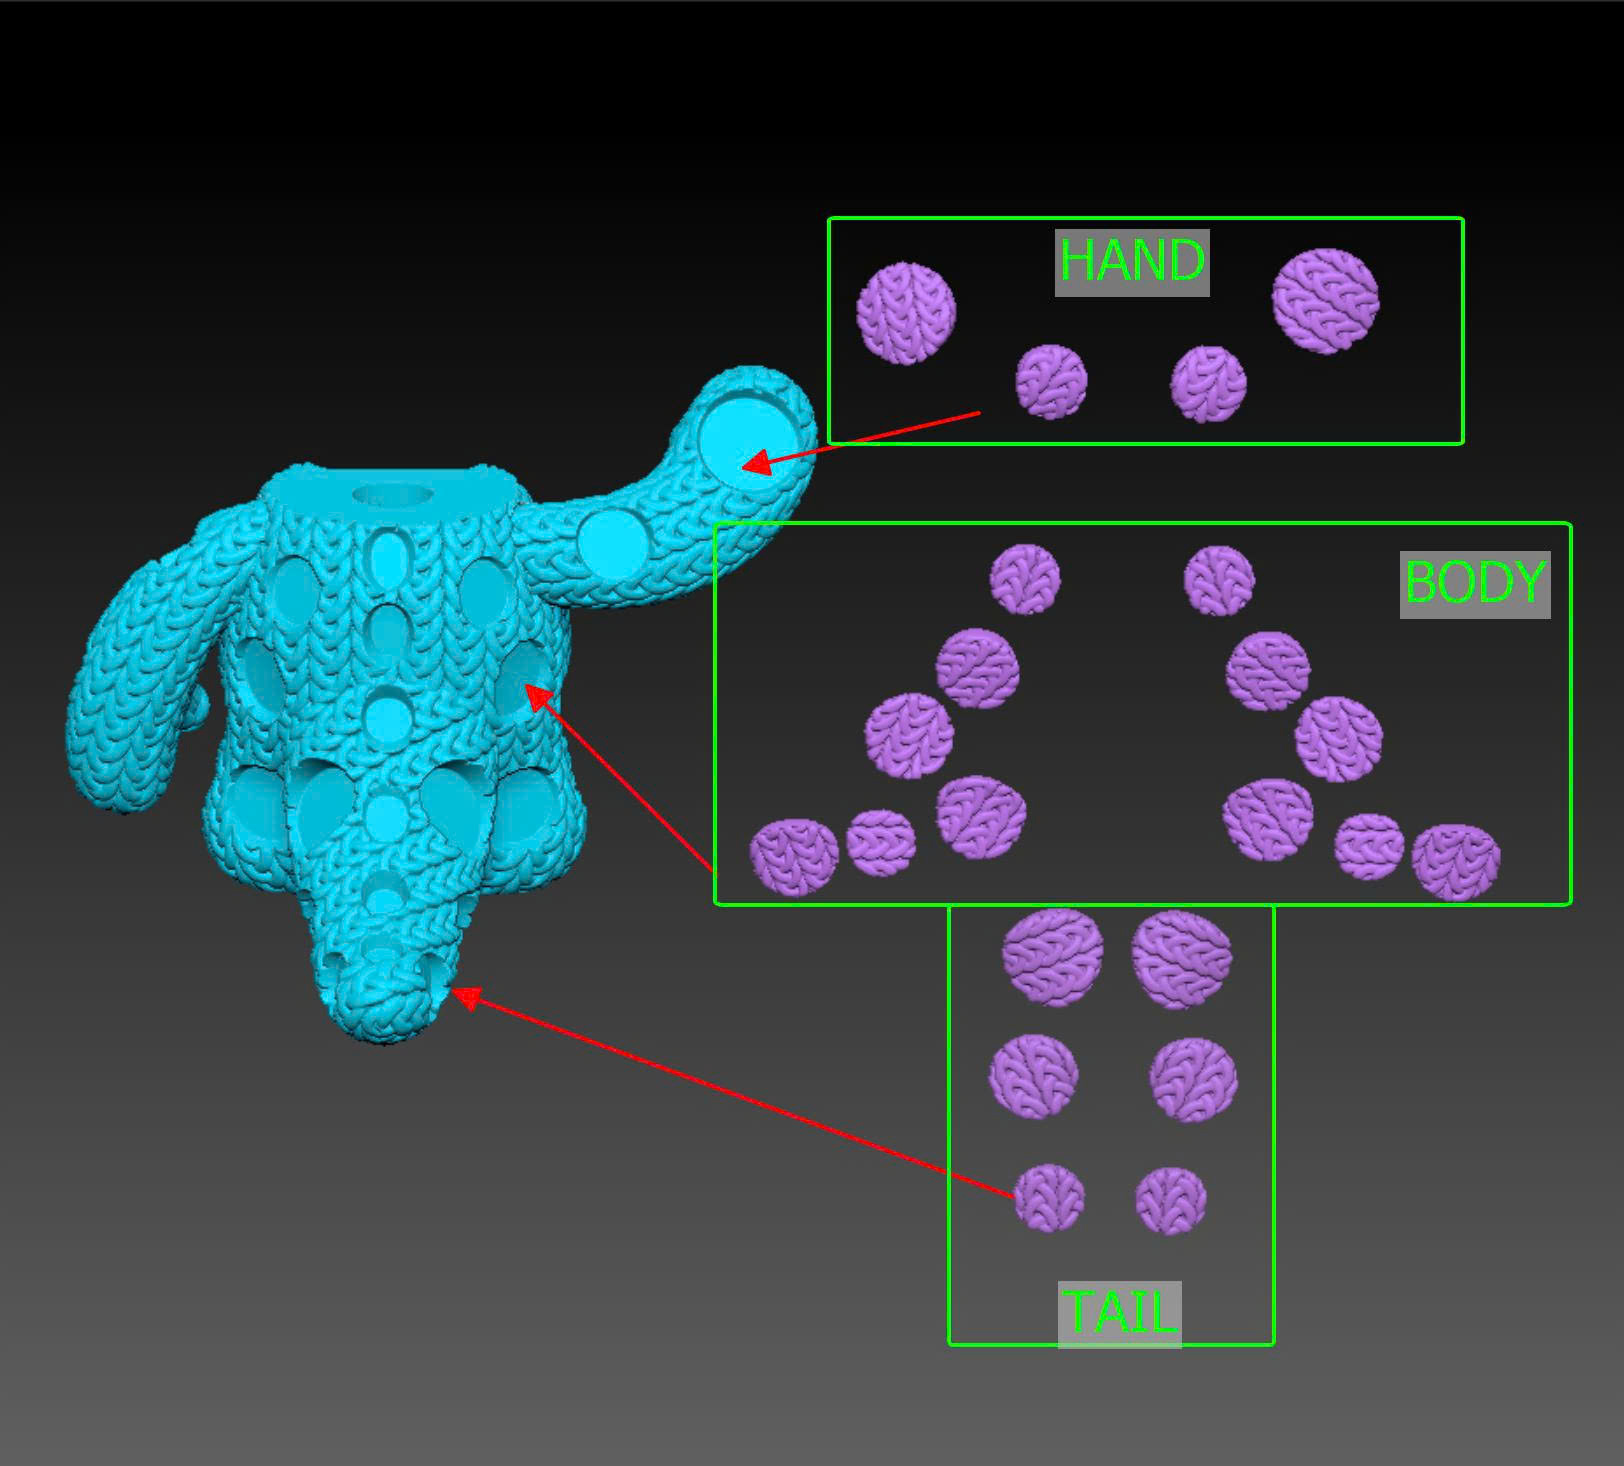This screenshot has width=1624, height=1466.
Task: Click the green TAIL label
Action: pos(1119,1313)
